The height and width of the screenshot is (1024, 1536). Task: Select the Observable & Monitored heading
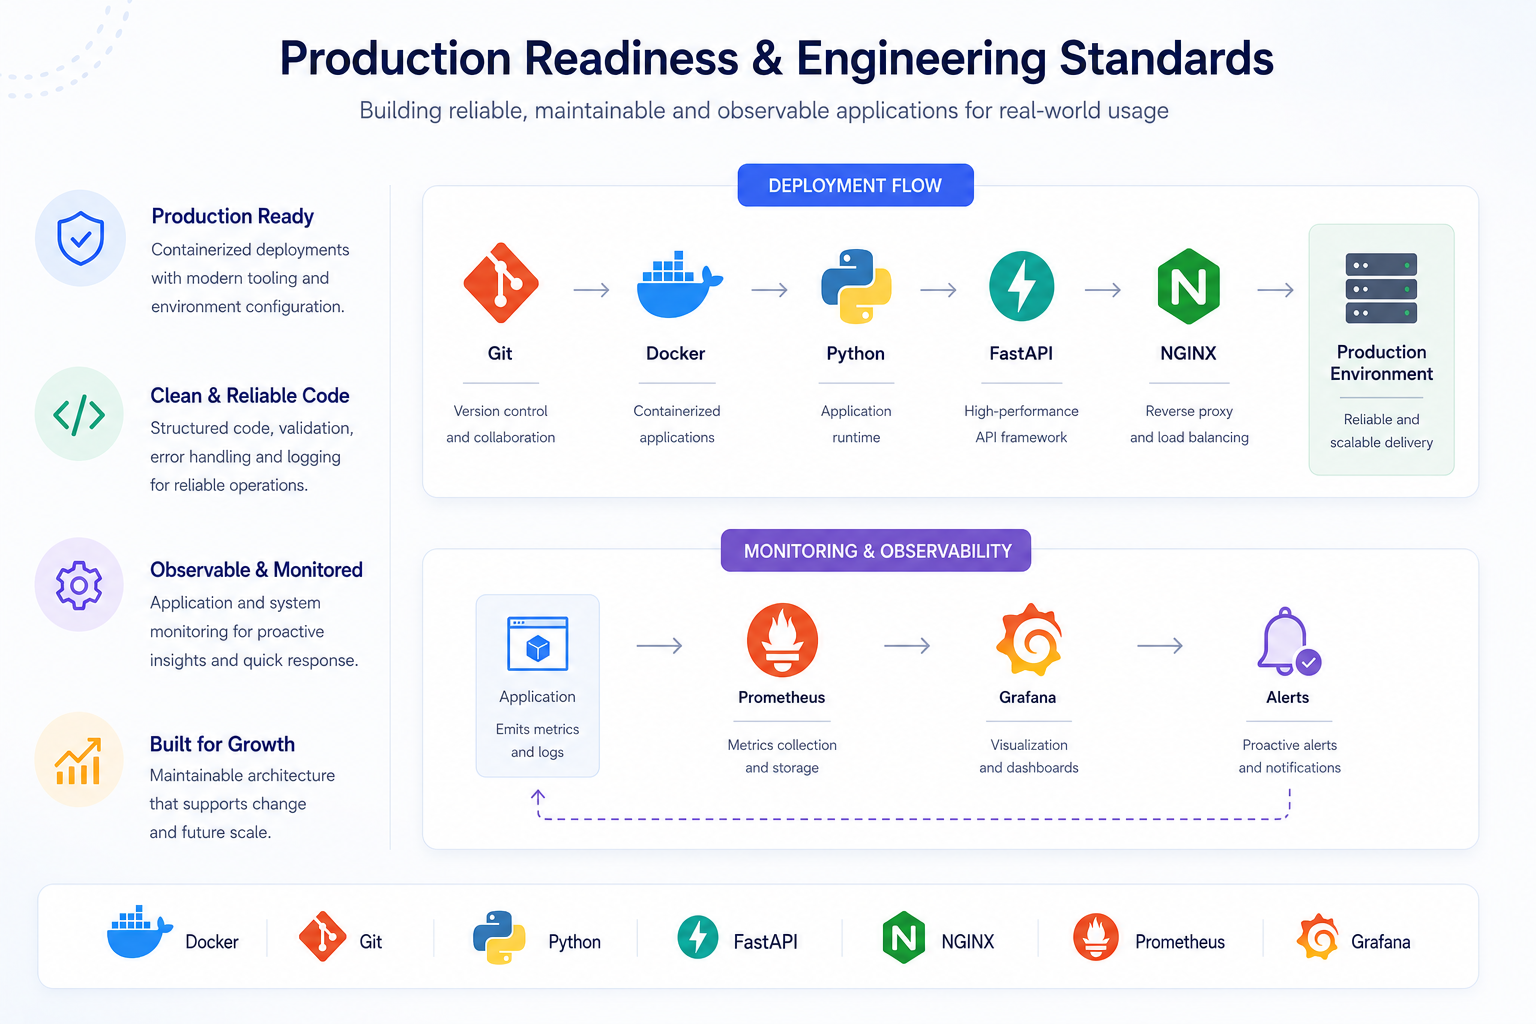[256, 570]
